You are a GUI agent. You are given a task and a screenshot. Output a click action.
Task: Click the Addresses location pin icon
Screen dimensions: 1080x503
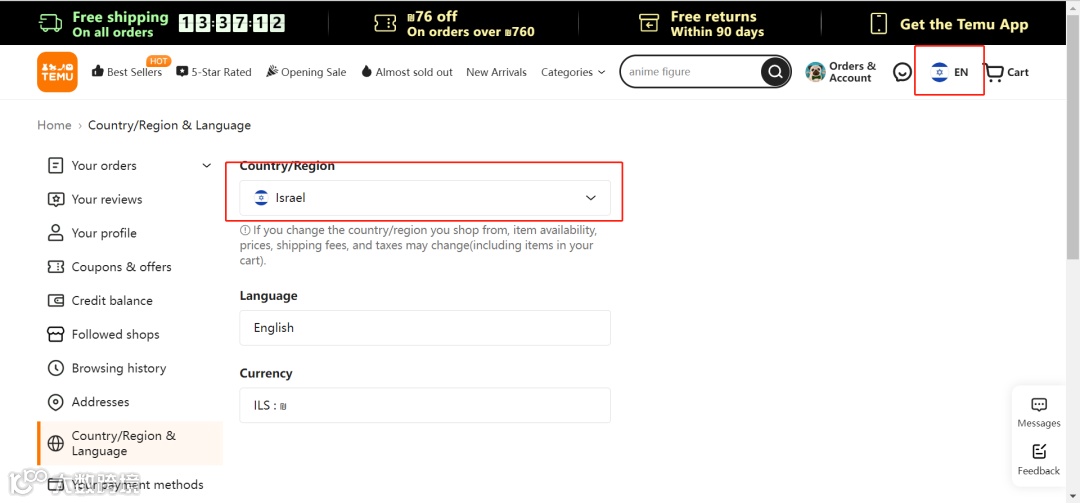tap(55, 402)
